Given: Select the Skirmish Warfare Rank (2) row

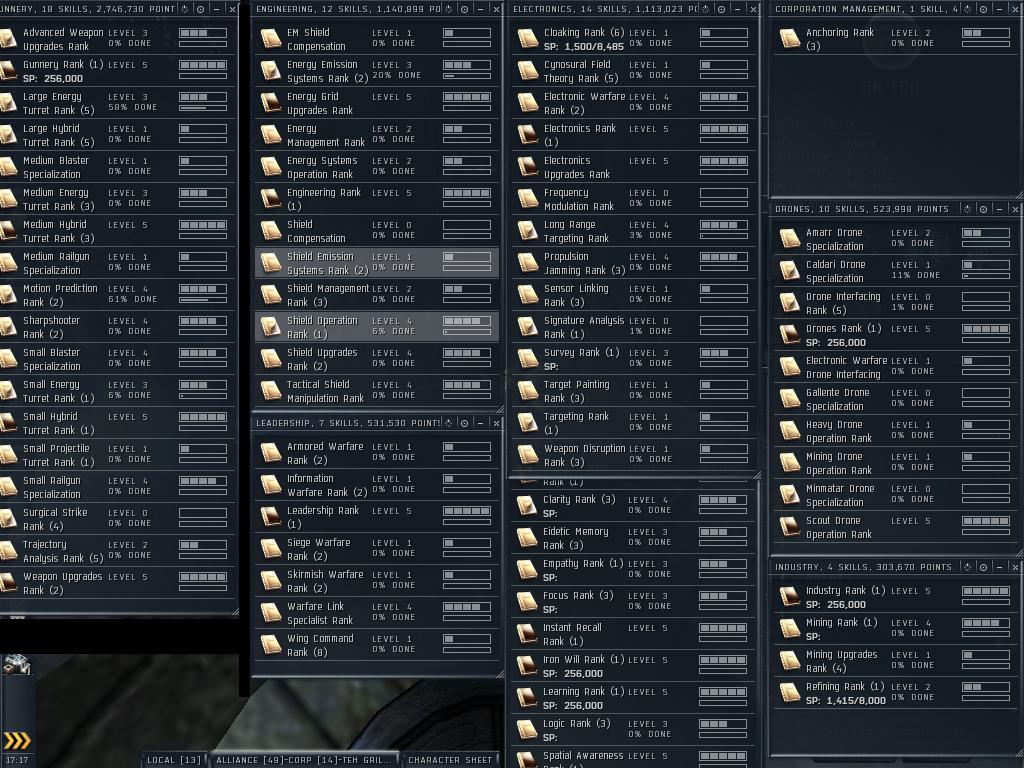Looking at the screenshot, I should 377,581.
